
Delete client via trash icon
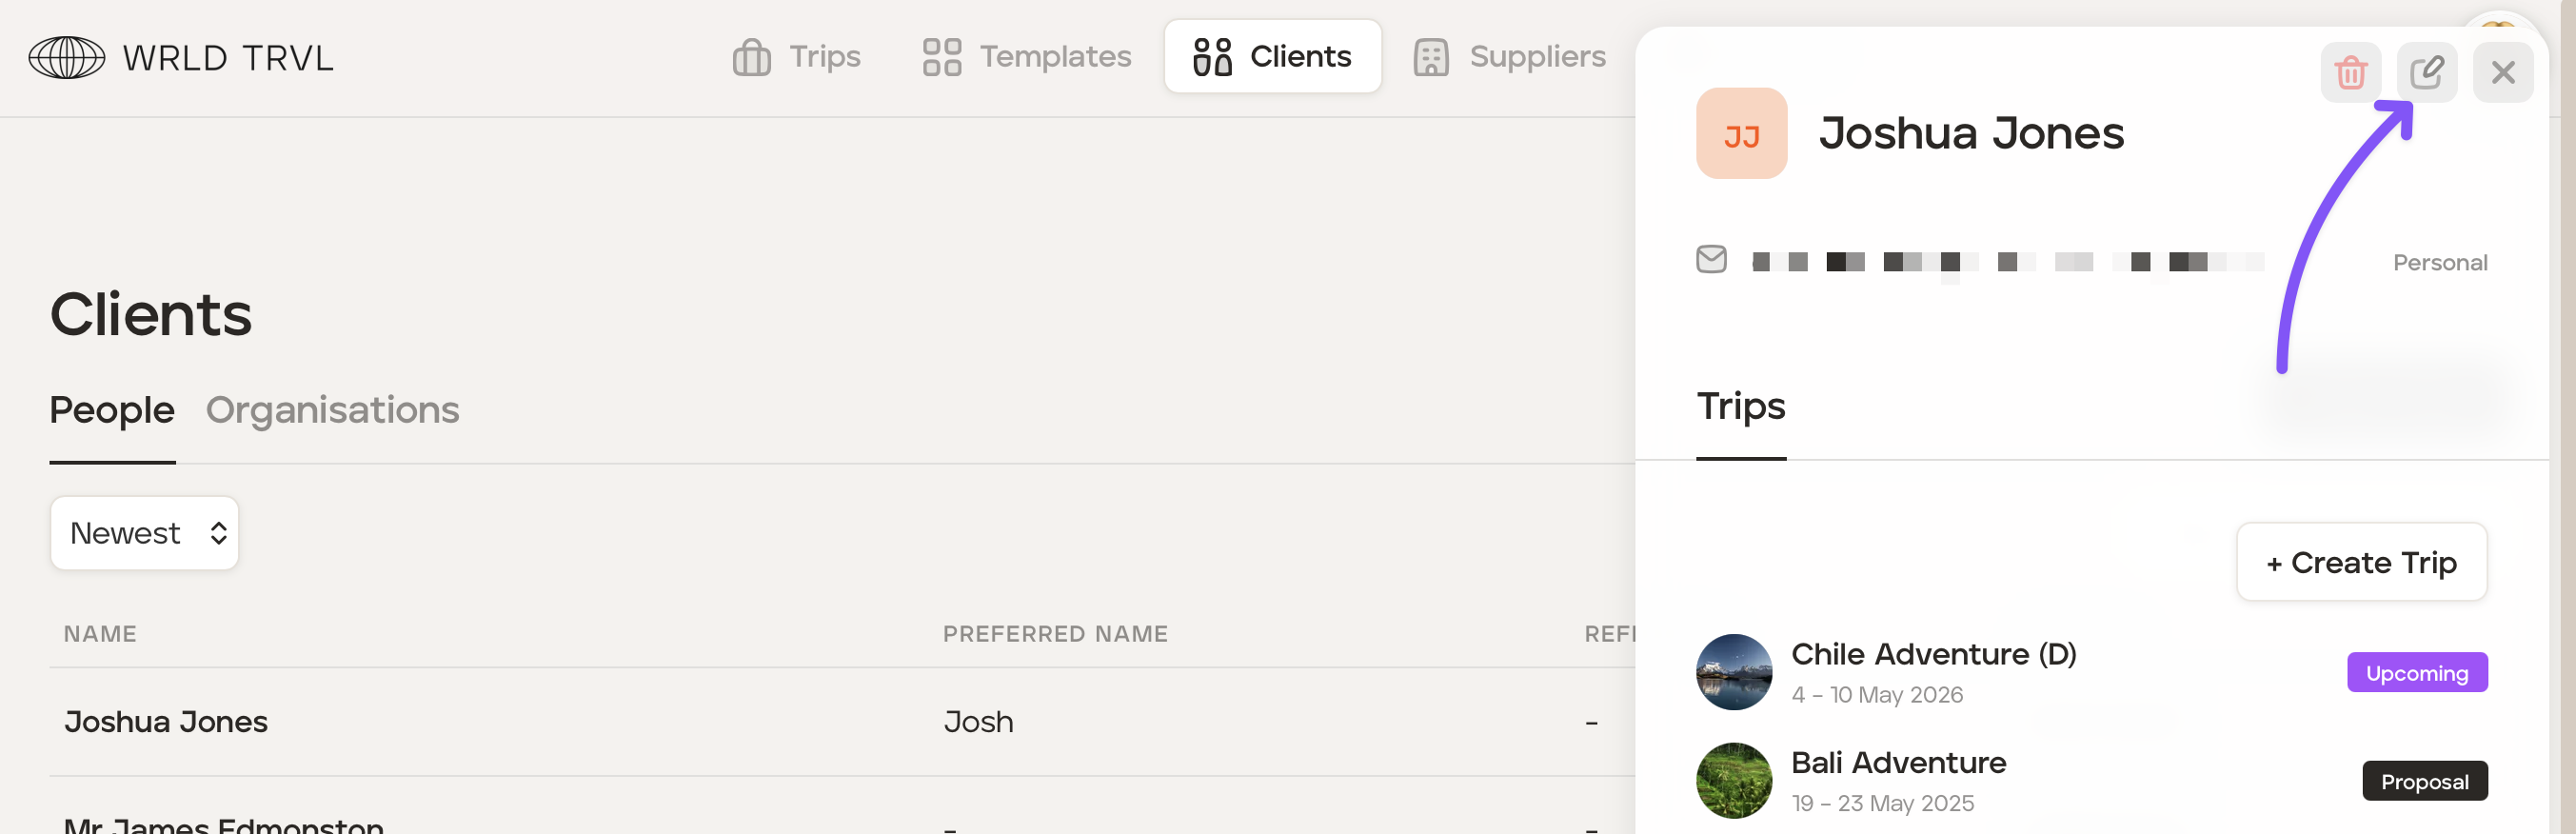coord(2350,73)
